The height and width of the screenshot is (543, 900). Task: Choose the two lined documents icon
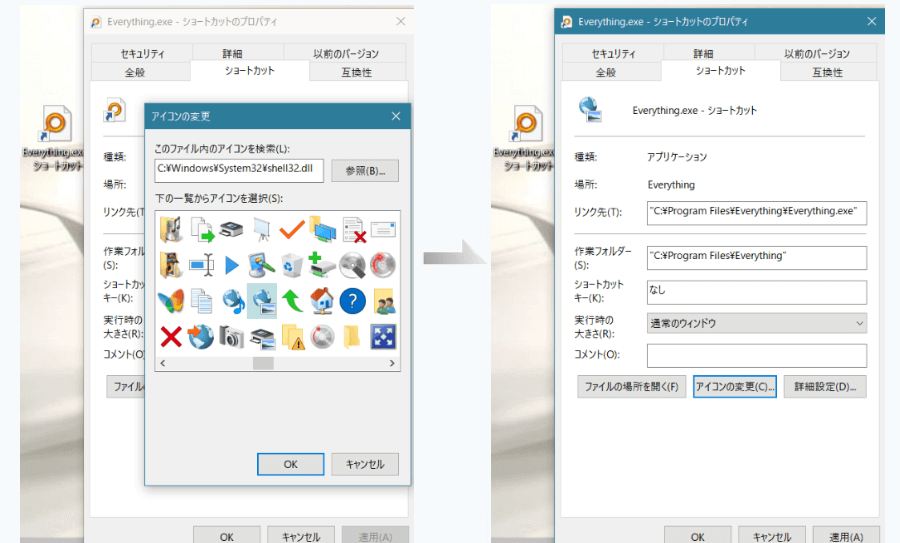pos(201,301)
